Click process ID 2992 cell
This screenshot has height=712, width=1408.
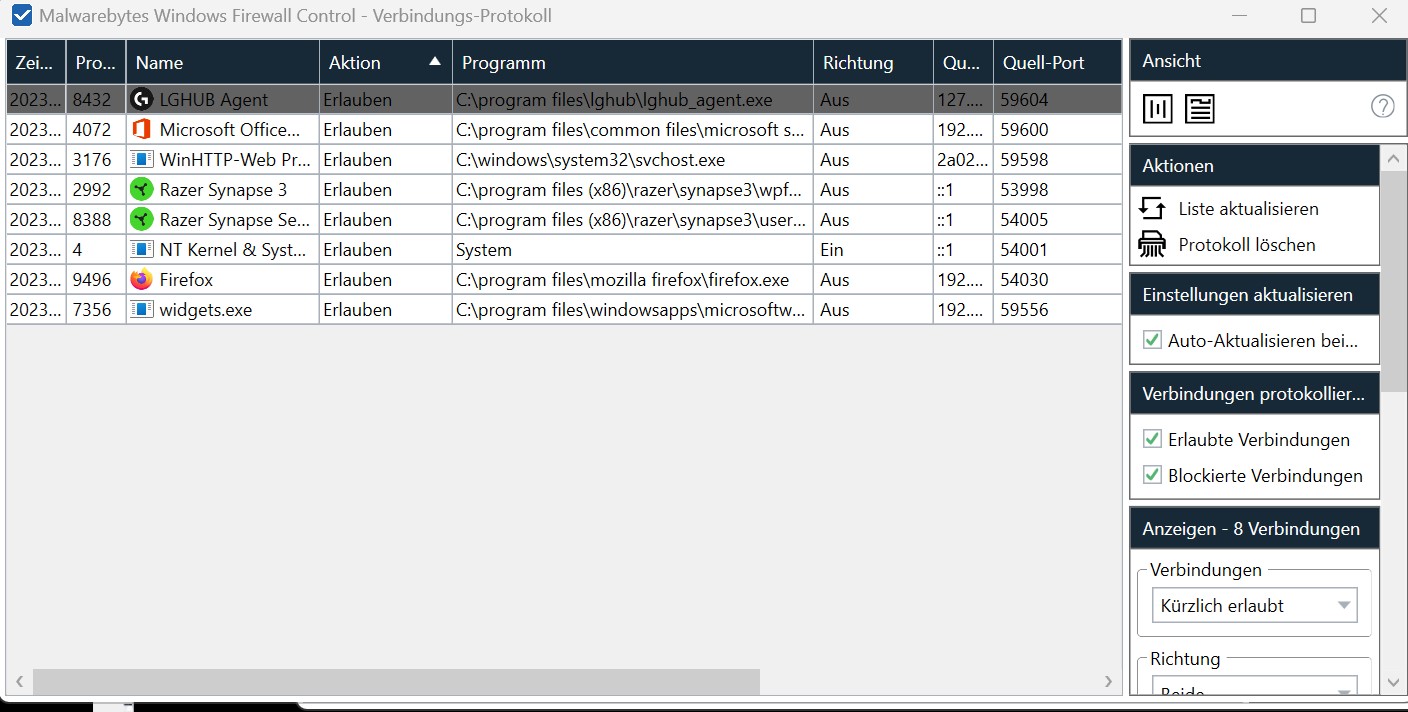click(96, 190)
